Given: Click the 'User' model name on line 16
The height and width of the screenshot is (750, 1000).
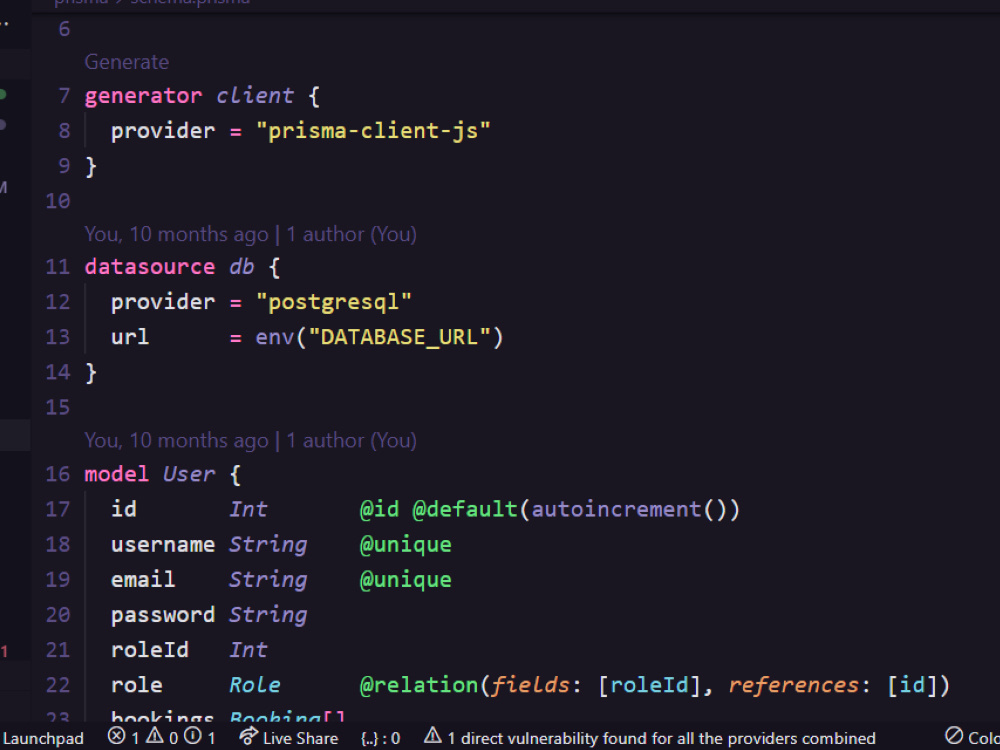Looking at the screenshot, I should tap(189, 474).
